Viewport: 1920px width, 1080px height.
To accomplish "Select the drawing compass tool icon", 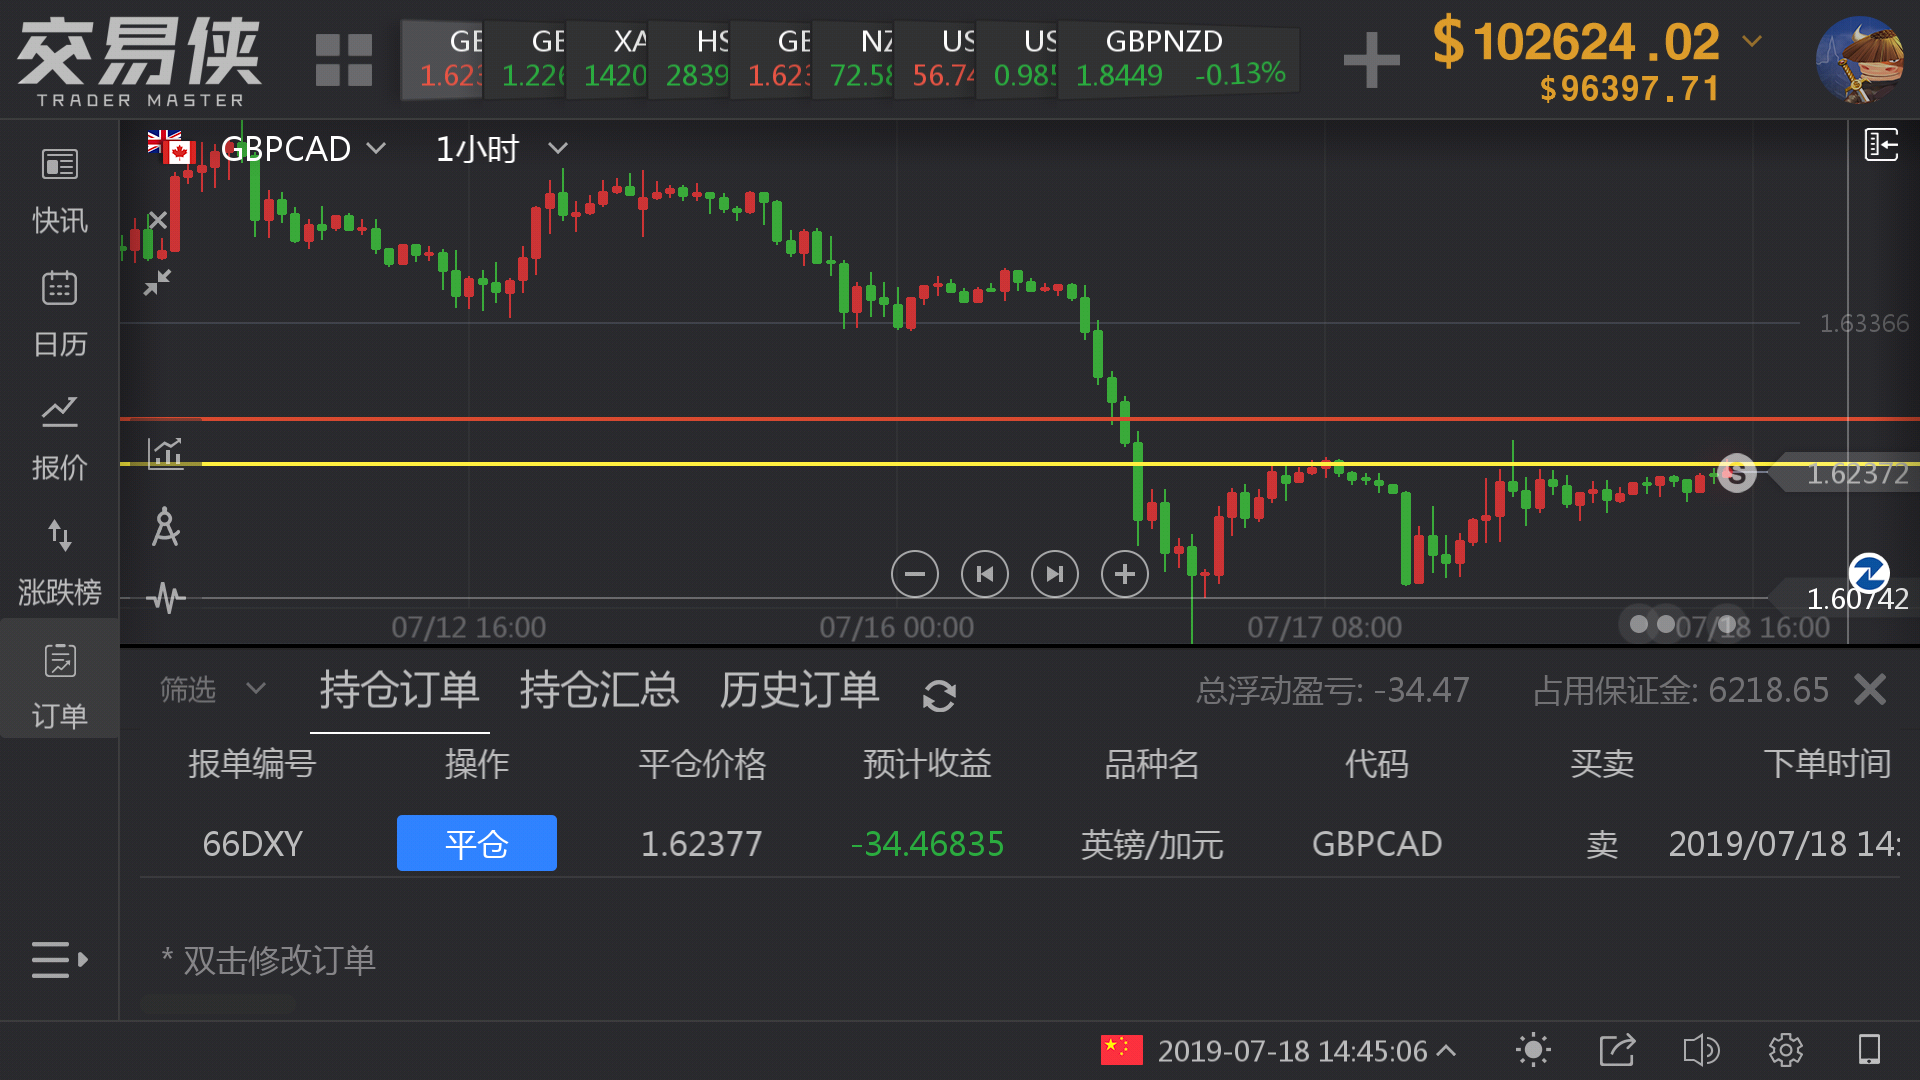I will click(x=166, y=527).
